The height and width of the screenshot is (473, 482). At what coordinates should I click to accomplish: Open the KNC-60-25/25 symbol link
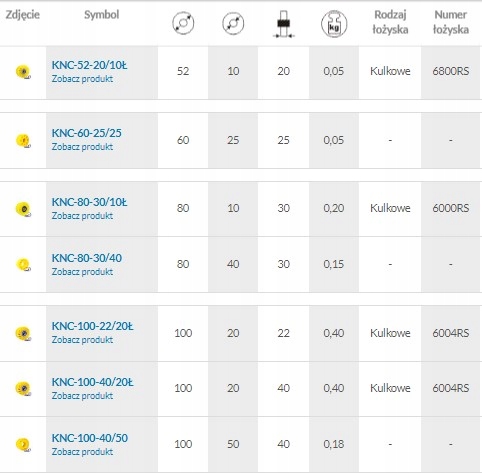tap(87, 133)
